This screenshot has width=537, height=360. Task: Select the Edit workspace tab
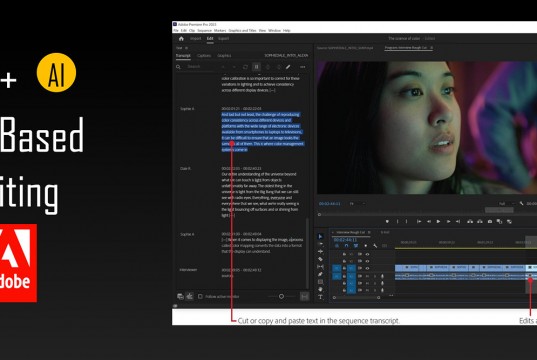210,39
